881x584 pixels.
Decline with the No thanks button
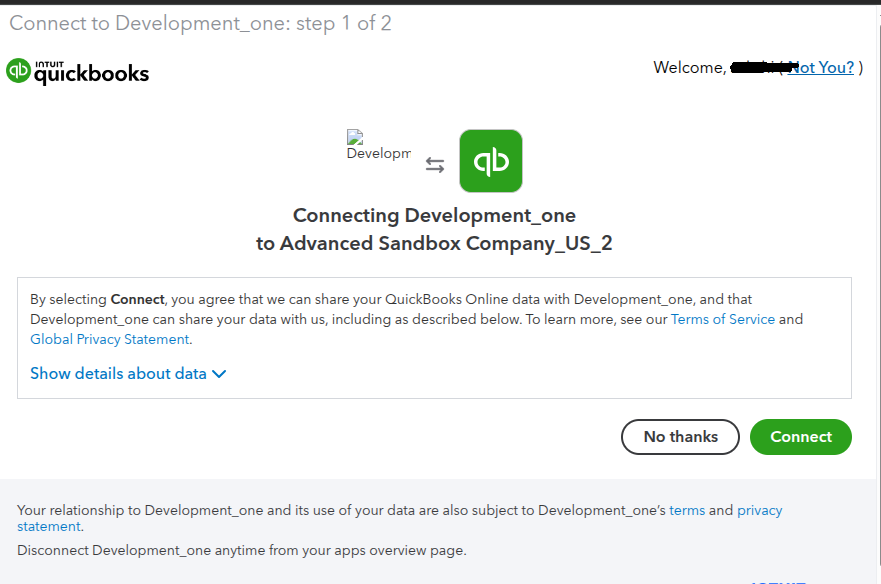pos(680,437)
